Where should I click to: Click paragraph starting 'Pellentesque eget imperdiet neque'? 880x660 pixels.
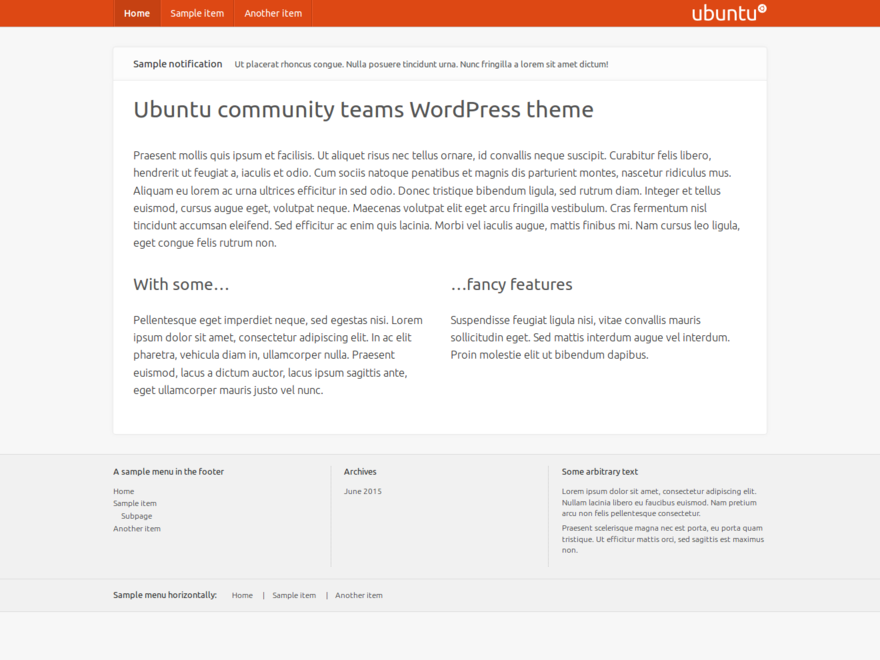pyautogui.click(x=278, y=355)
